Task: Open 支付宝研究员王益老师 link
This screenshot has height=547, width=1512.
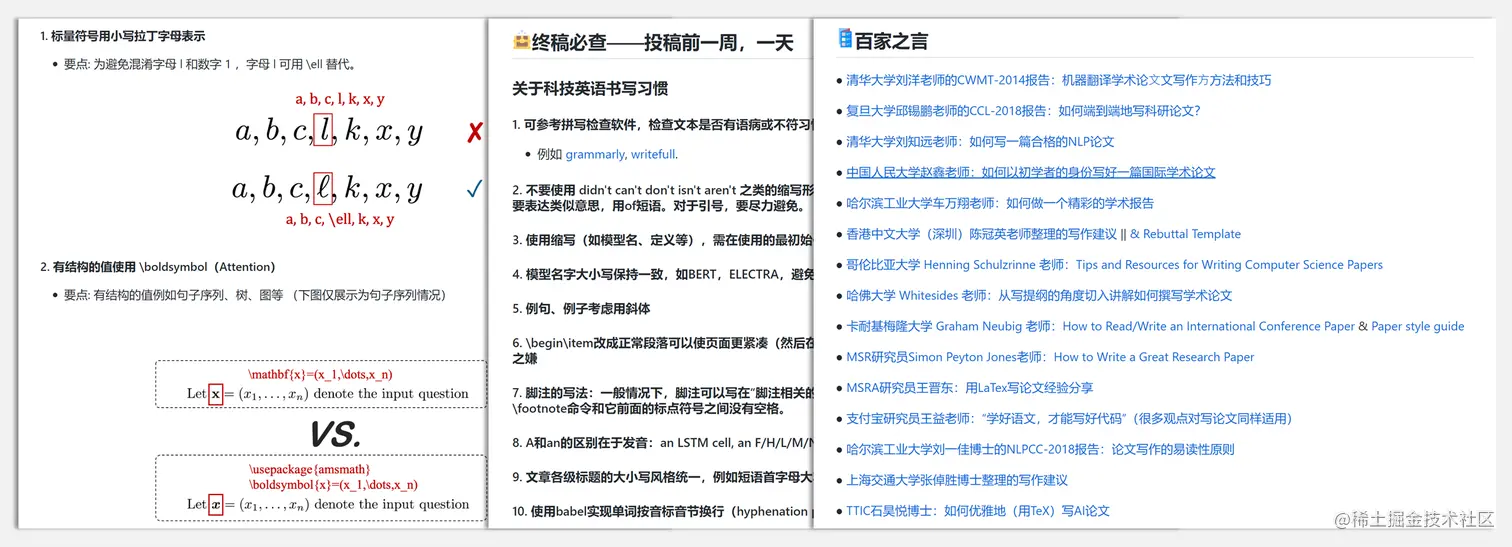Action: click(1069, 418)
